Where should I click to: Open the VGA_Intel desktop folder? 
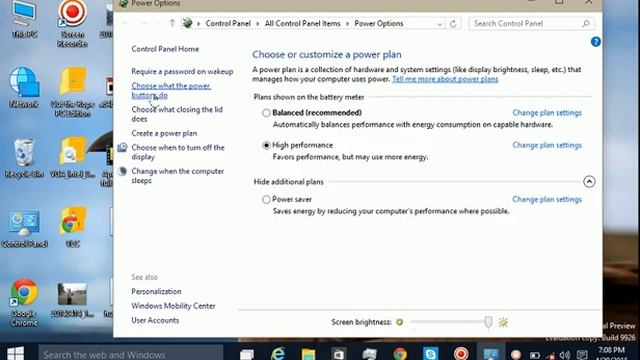pos(73,157)
